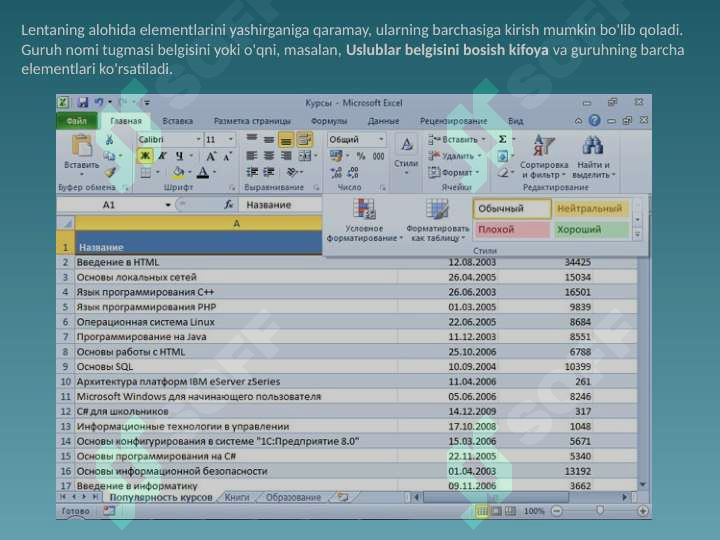Image resolution: width=720 pixels, height=540 pixels.
Task: Toggle underline Ч formatting
Action: tap(179, 156)
